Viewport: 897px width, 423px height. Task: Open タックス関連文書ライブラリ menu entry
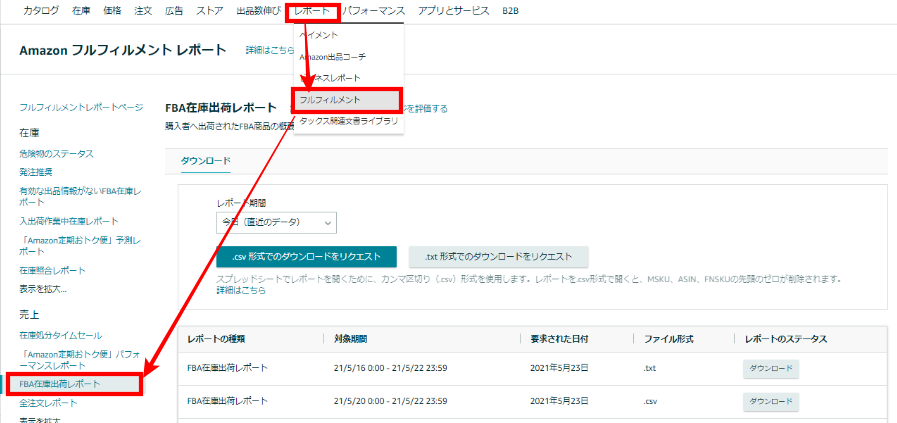[x=347, y=121]
